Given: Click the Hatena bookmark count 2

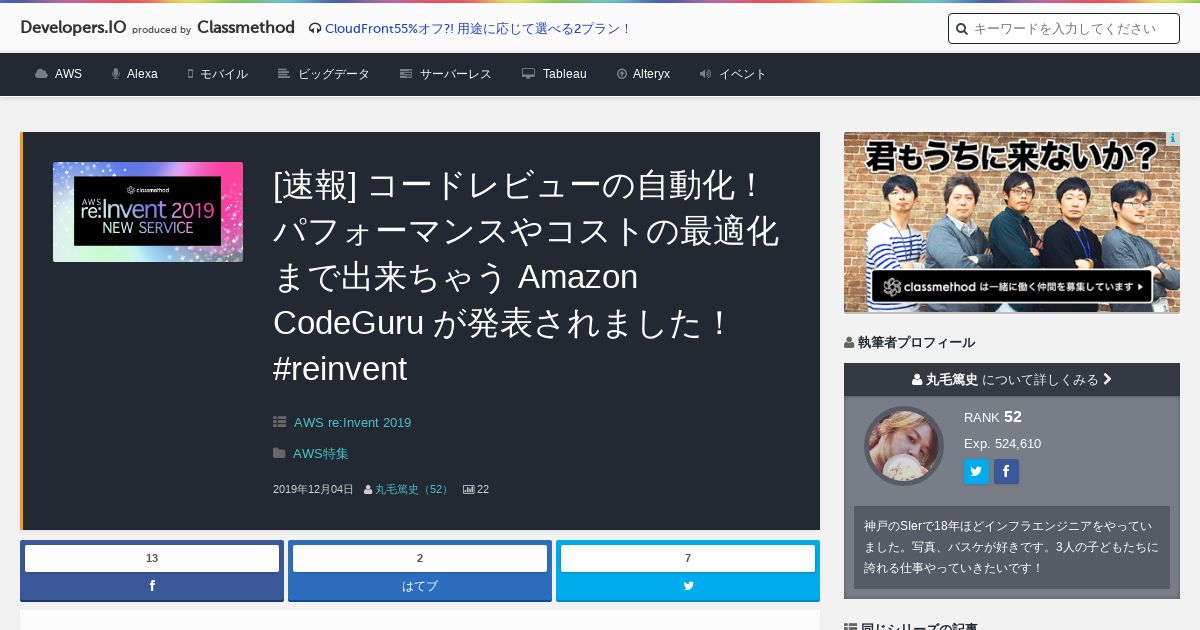Looking at the screenshot, I should pyautogui.click(x=420, y=558).
